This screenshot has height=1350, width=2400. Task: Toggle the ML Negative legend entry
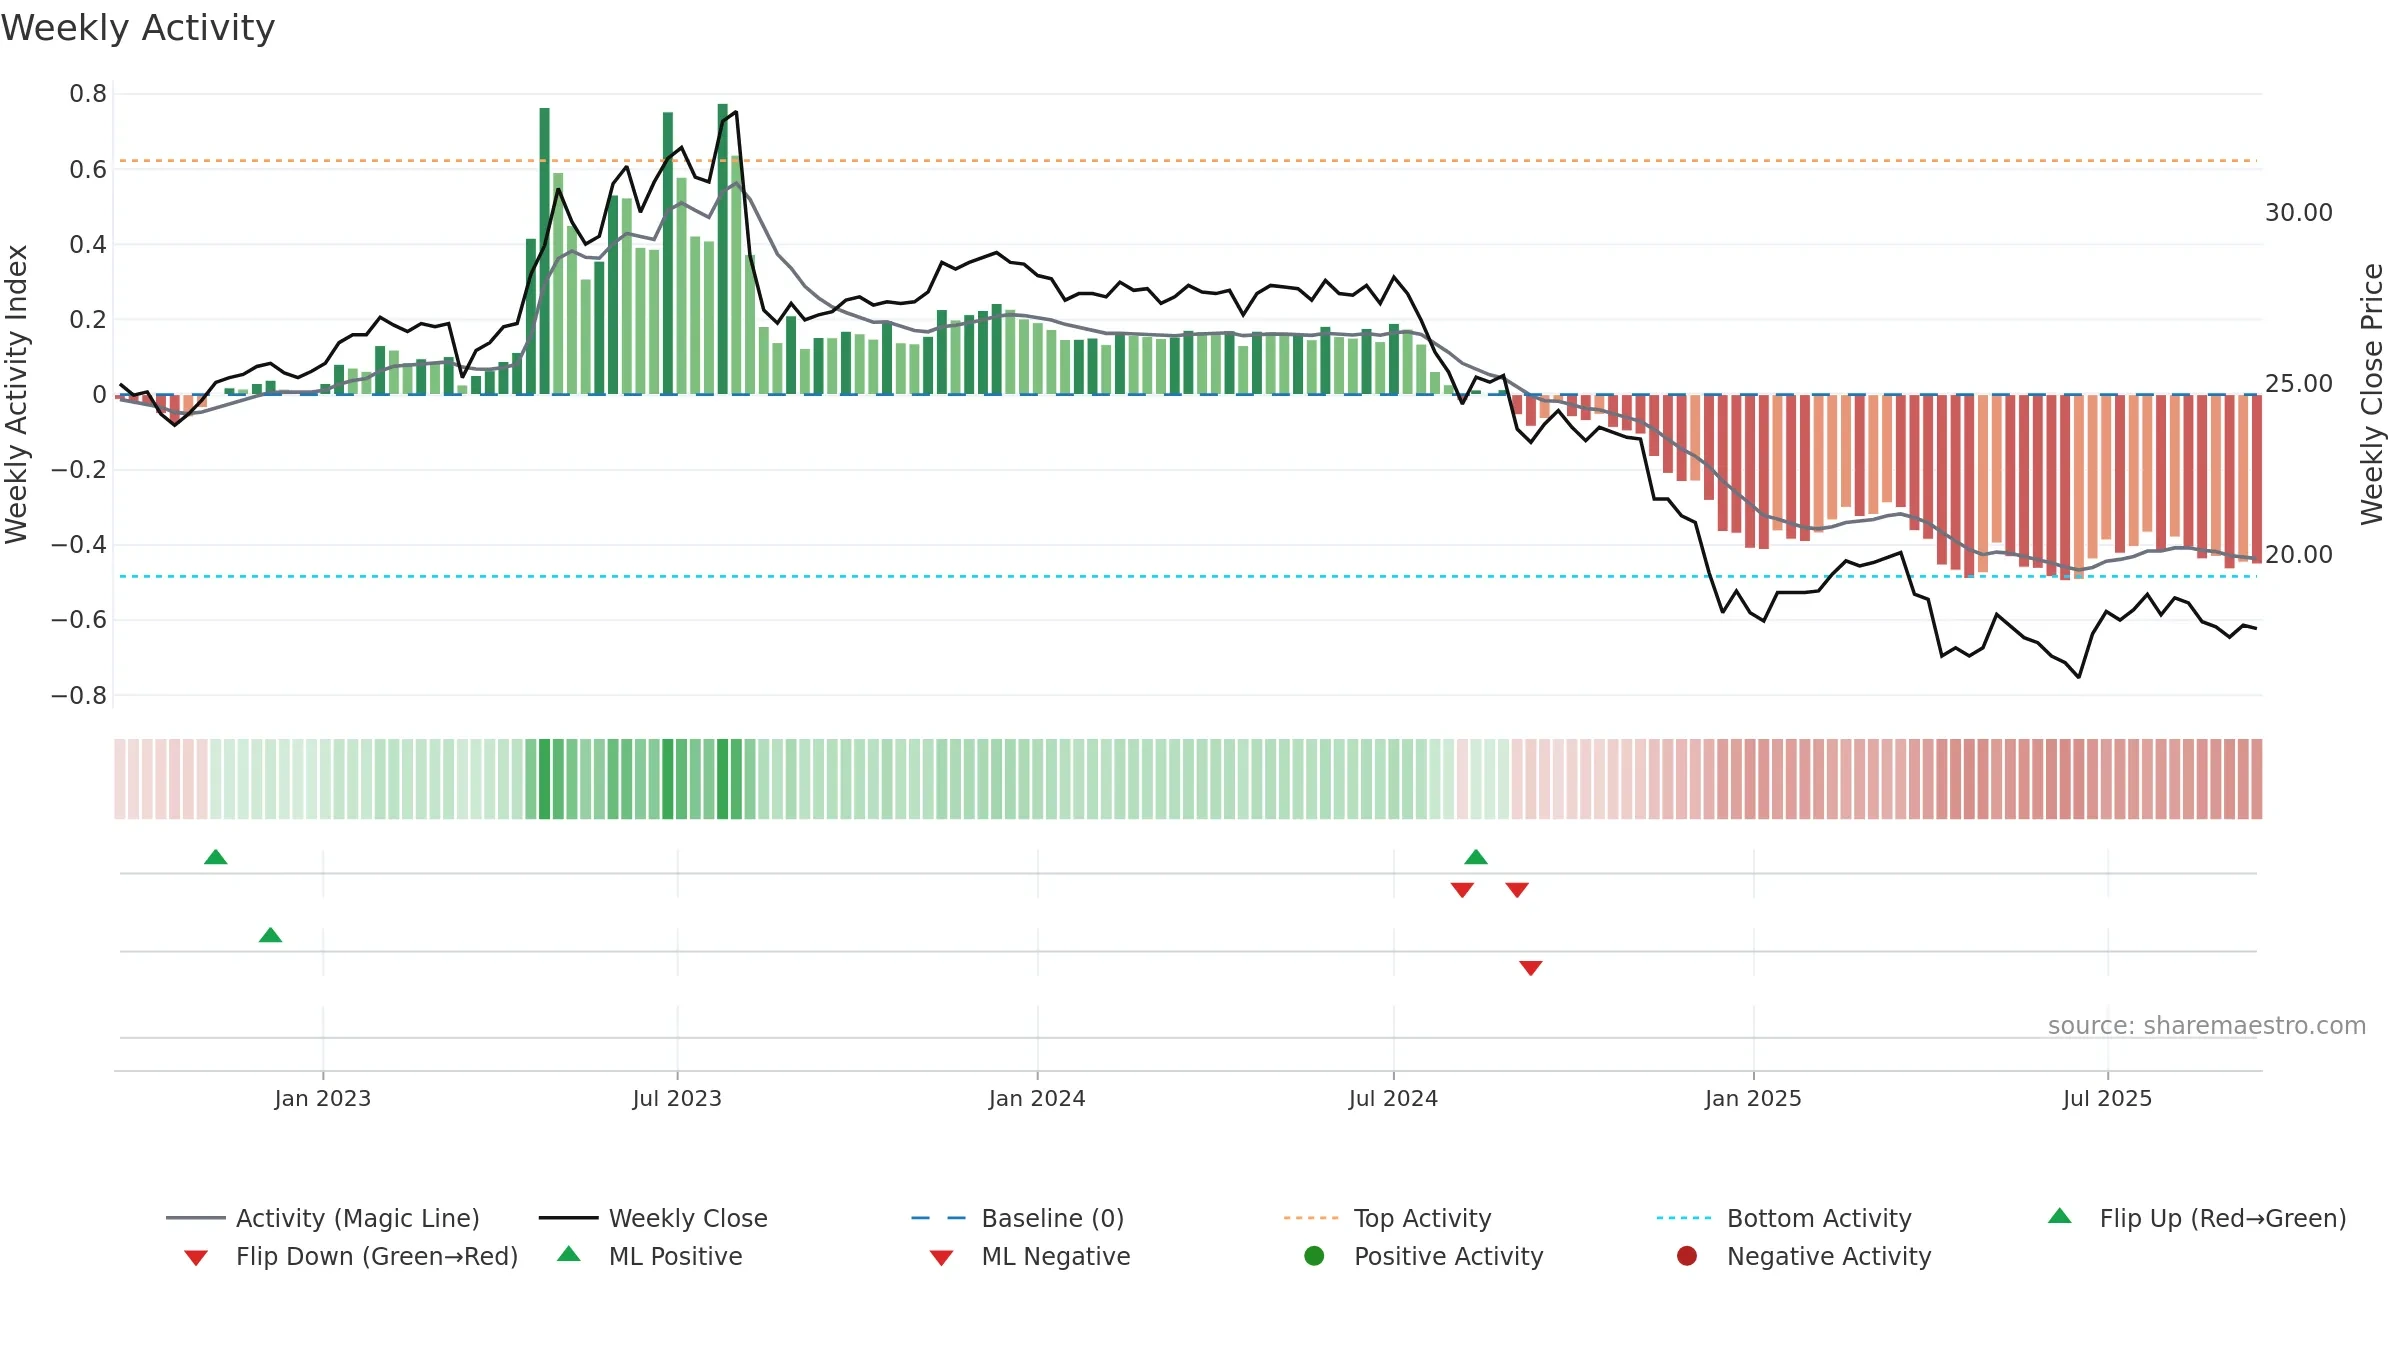1030,1256
